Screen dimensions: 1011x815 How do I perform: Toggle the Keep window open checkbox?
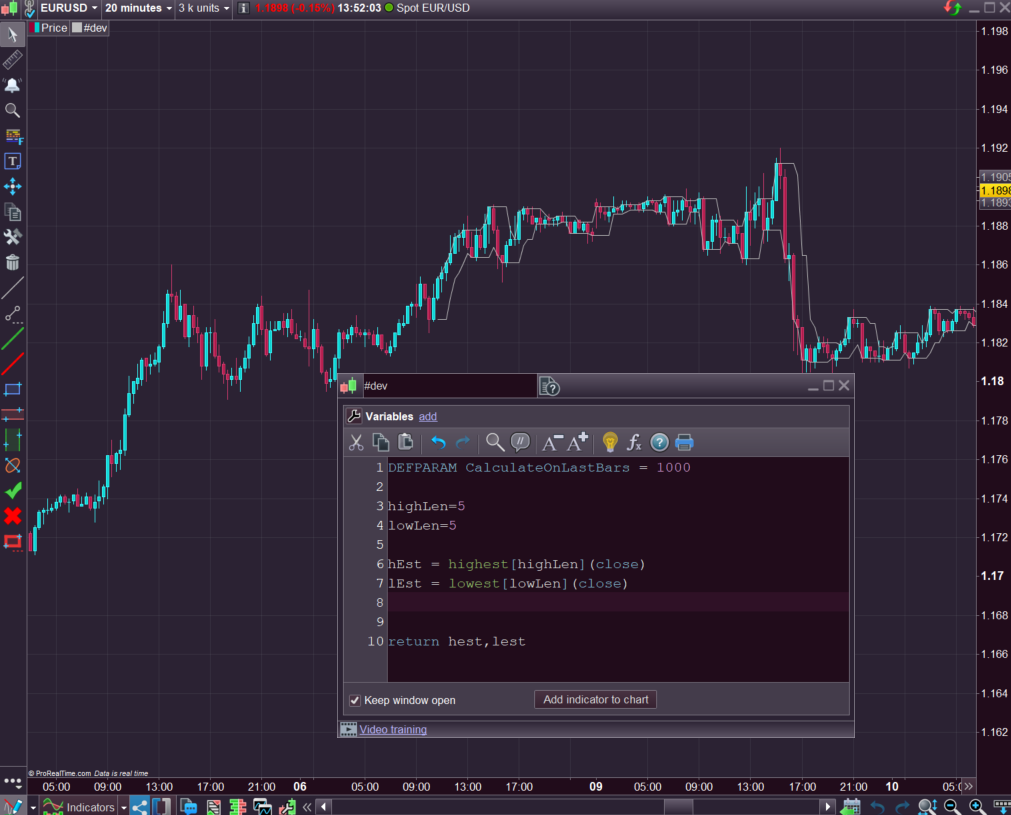point(354,700)
